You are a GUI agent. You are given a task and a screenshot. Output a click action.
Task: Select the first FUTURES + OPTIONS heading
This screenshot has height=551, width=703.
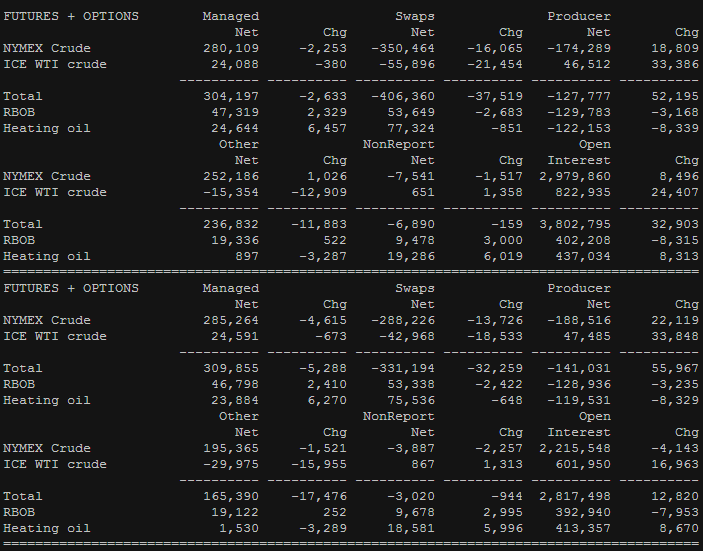point(71,16)
